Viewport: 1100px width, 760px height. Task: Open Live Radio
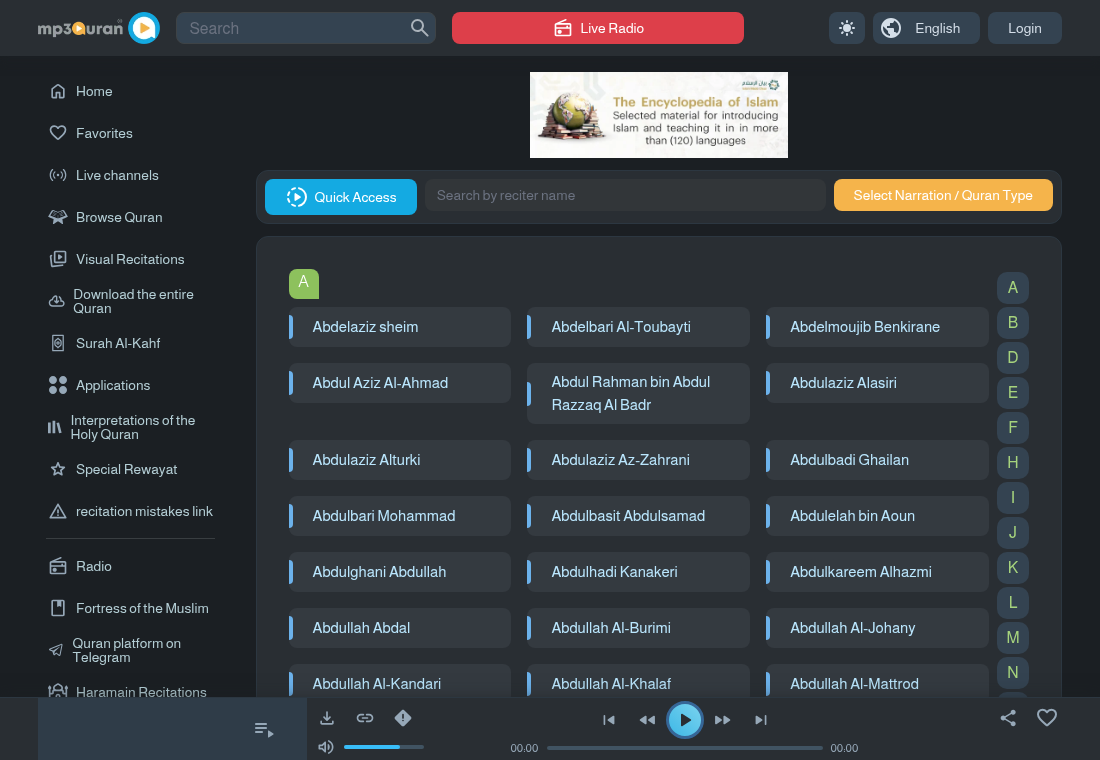598,28
